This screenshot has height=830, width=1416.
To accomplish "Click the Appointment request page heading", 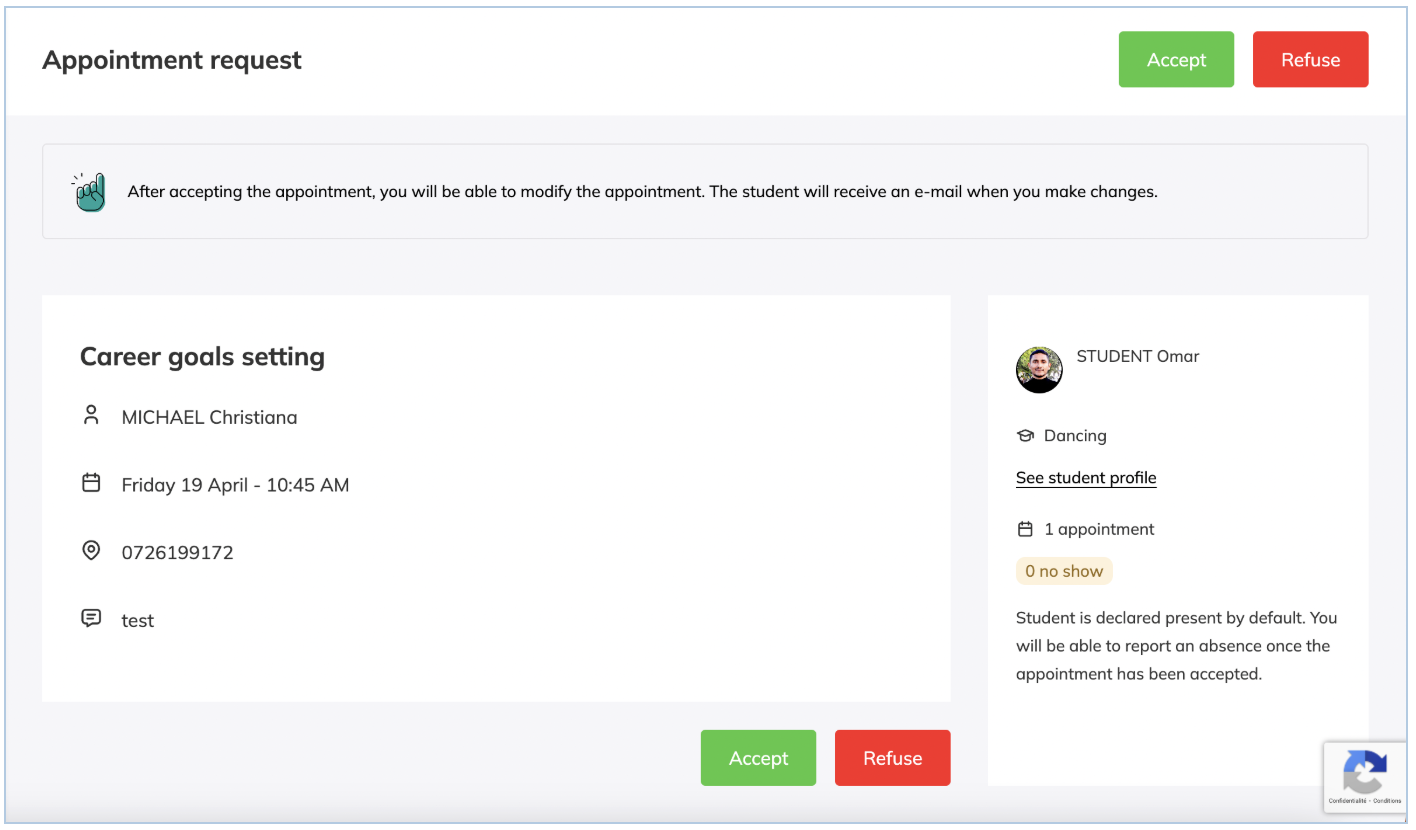I will 172,60.
